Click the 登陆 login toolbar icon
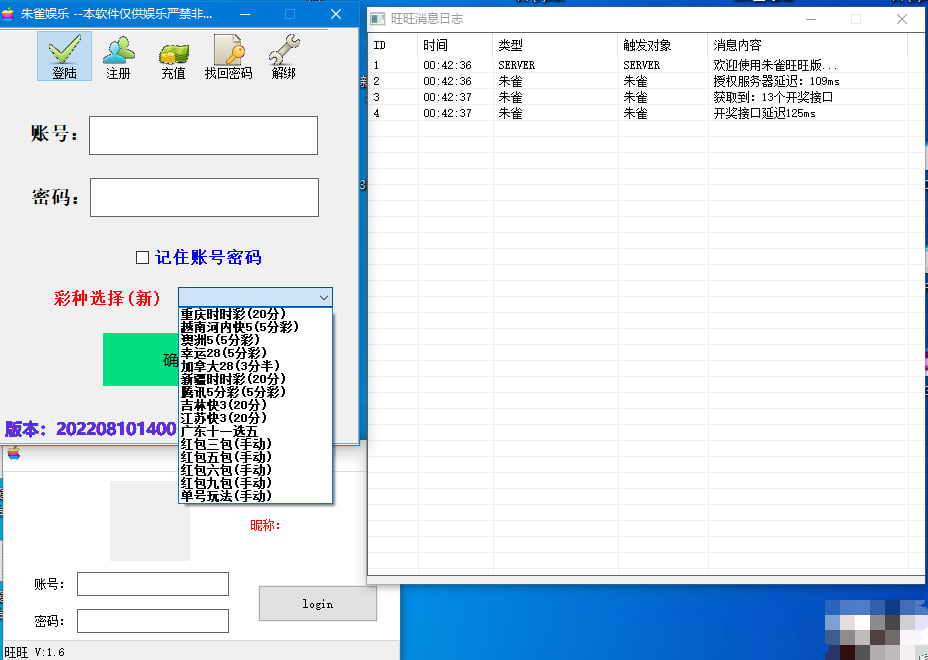This screenshot has height=660, width=928. [x=64, y=56]
